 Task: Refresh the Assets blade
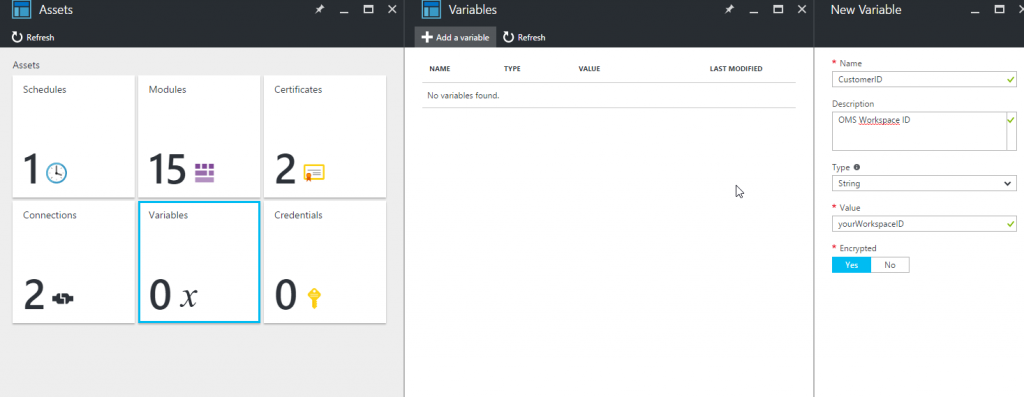(33, 37)
